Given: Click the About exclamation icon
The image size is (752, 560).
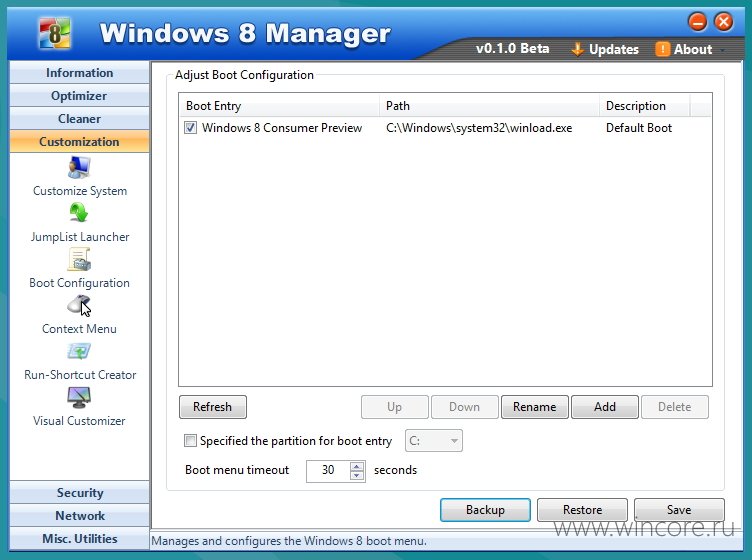Looking at the screenshot, I should [662, 49].
